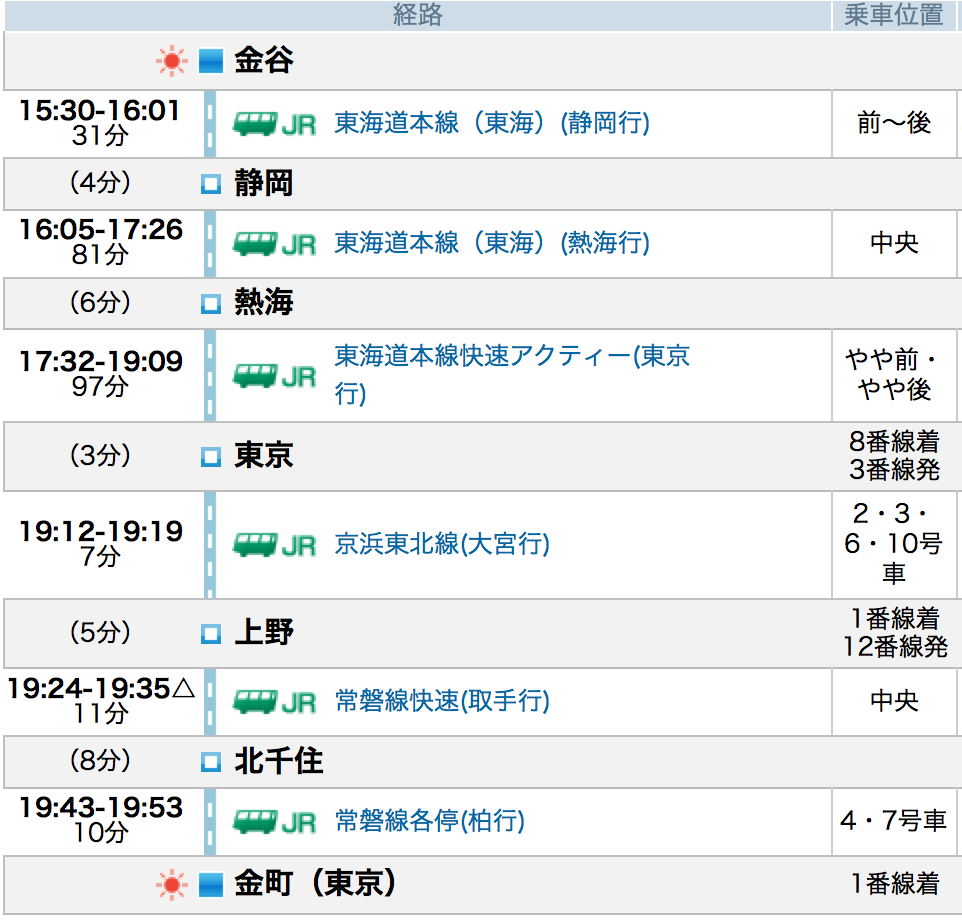The height and width of the screenshot is (924, 962).
Task: Click the transfer square marker beside 東京
Action: (210, 456)
